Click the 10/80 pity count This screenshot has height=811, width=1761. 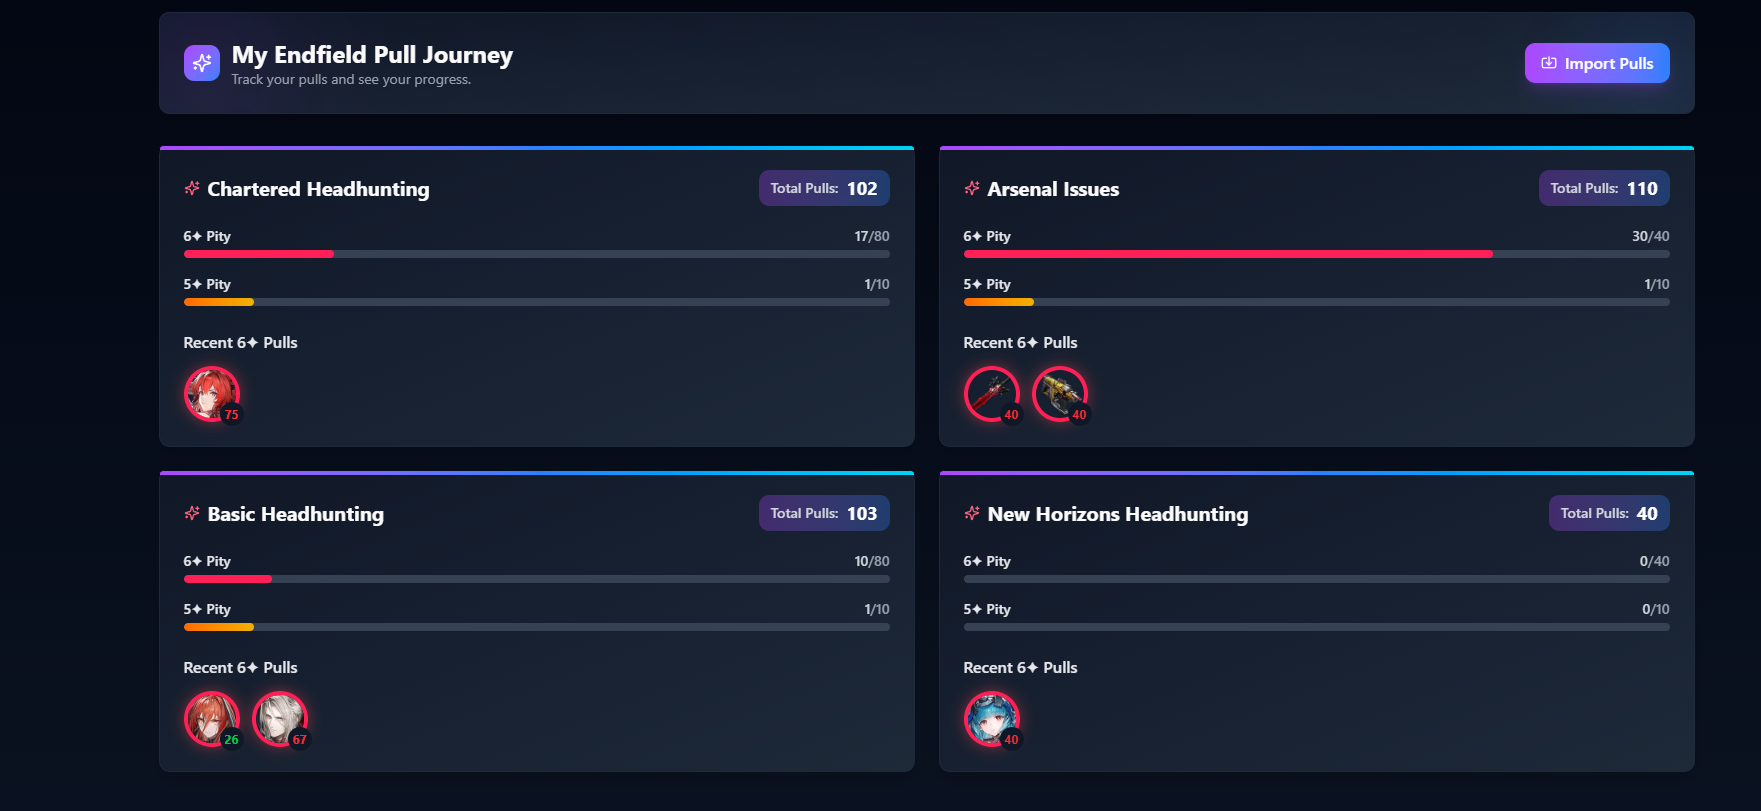coord(872,561)
